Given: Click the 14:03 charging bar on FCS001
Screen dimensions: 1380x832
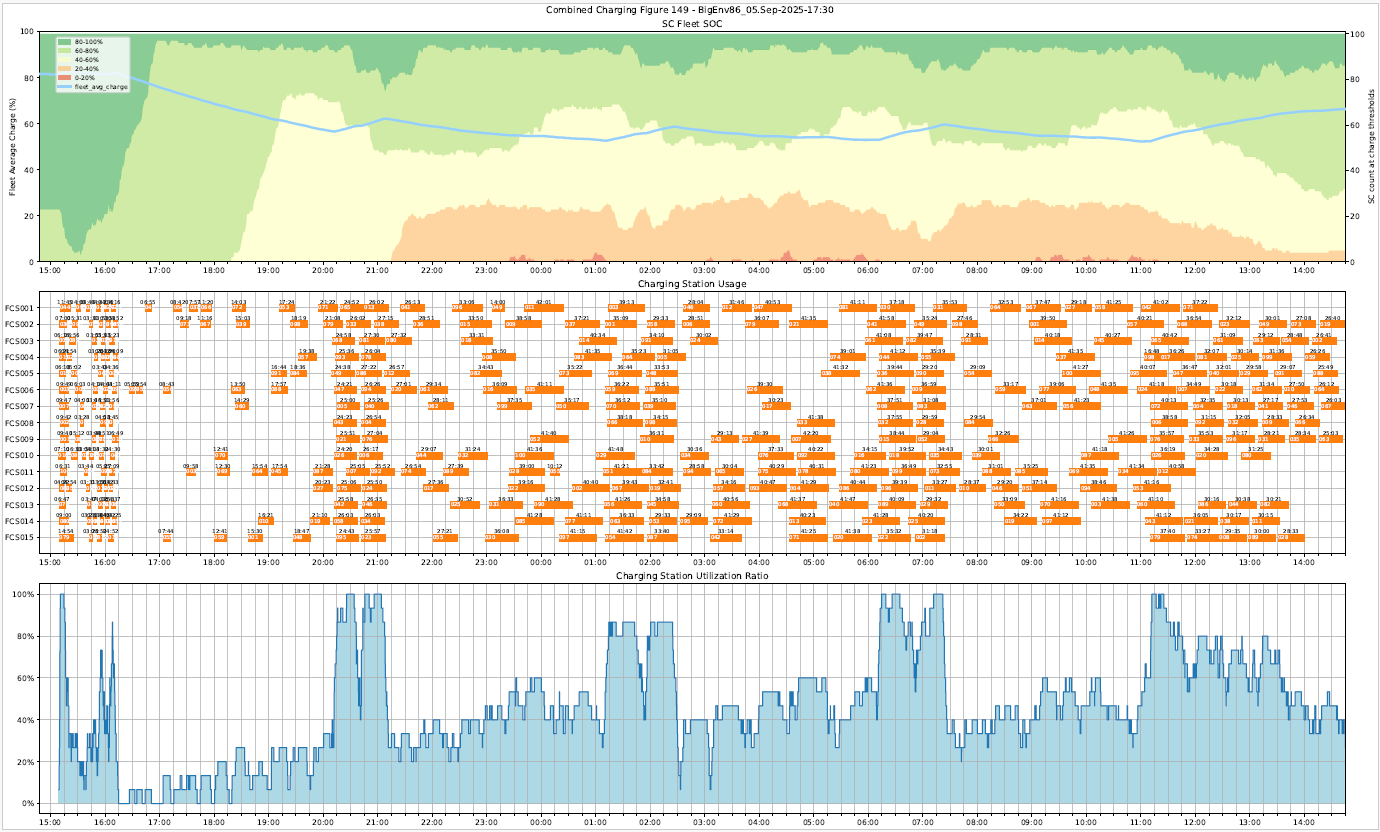Looking at the screenshot, I should (240, 308).
